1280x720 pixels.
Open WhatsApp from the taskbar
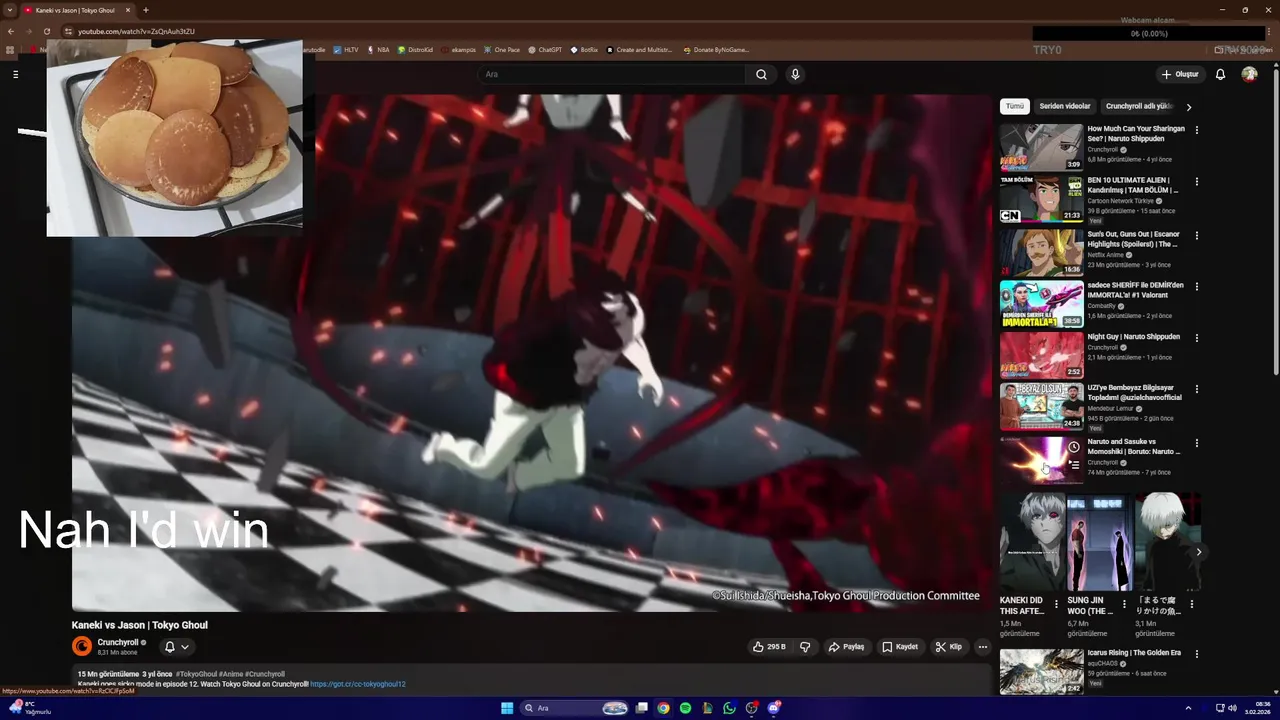[729, 708]
